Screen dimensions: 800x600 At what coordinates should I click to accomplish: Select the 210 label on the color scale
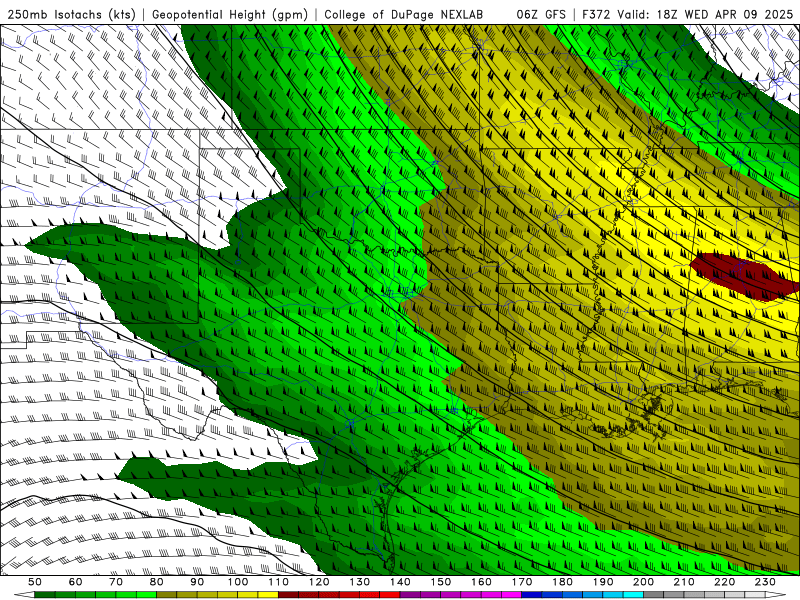click(x=684, y=582)
